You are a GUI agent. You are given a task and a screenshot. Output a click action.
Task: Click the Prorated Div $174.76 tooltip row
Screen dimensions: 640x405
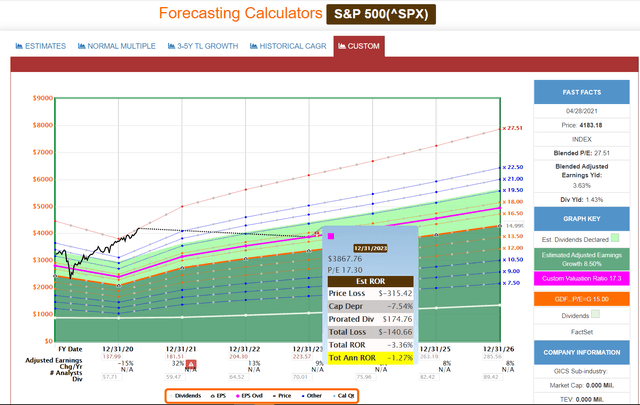click(371, 319)
